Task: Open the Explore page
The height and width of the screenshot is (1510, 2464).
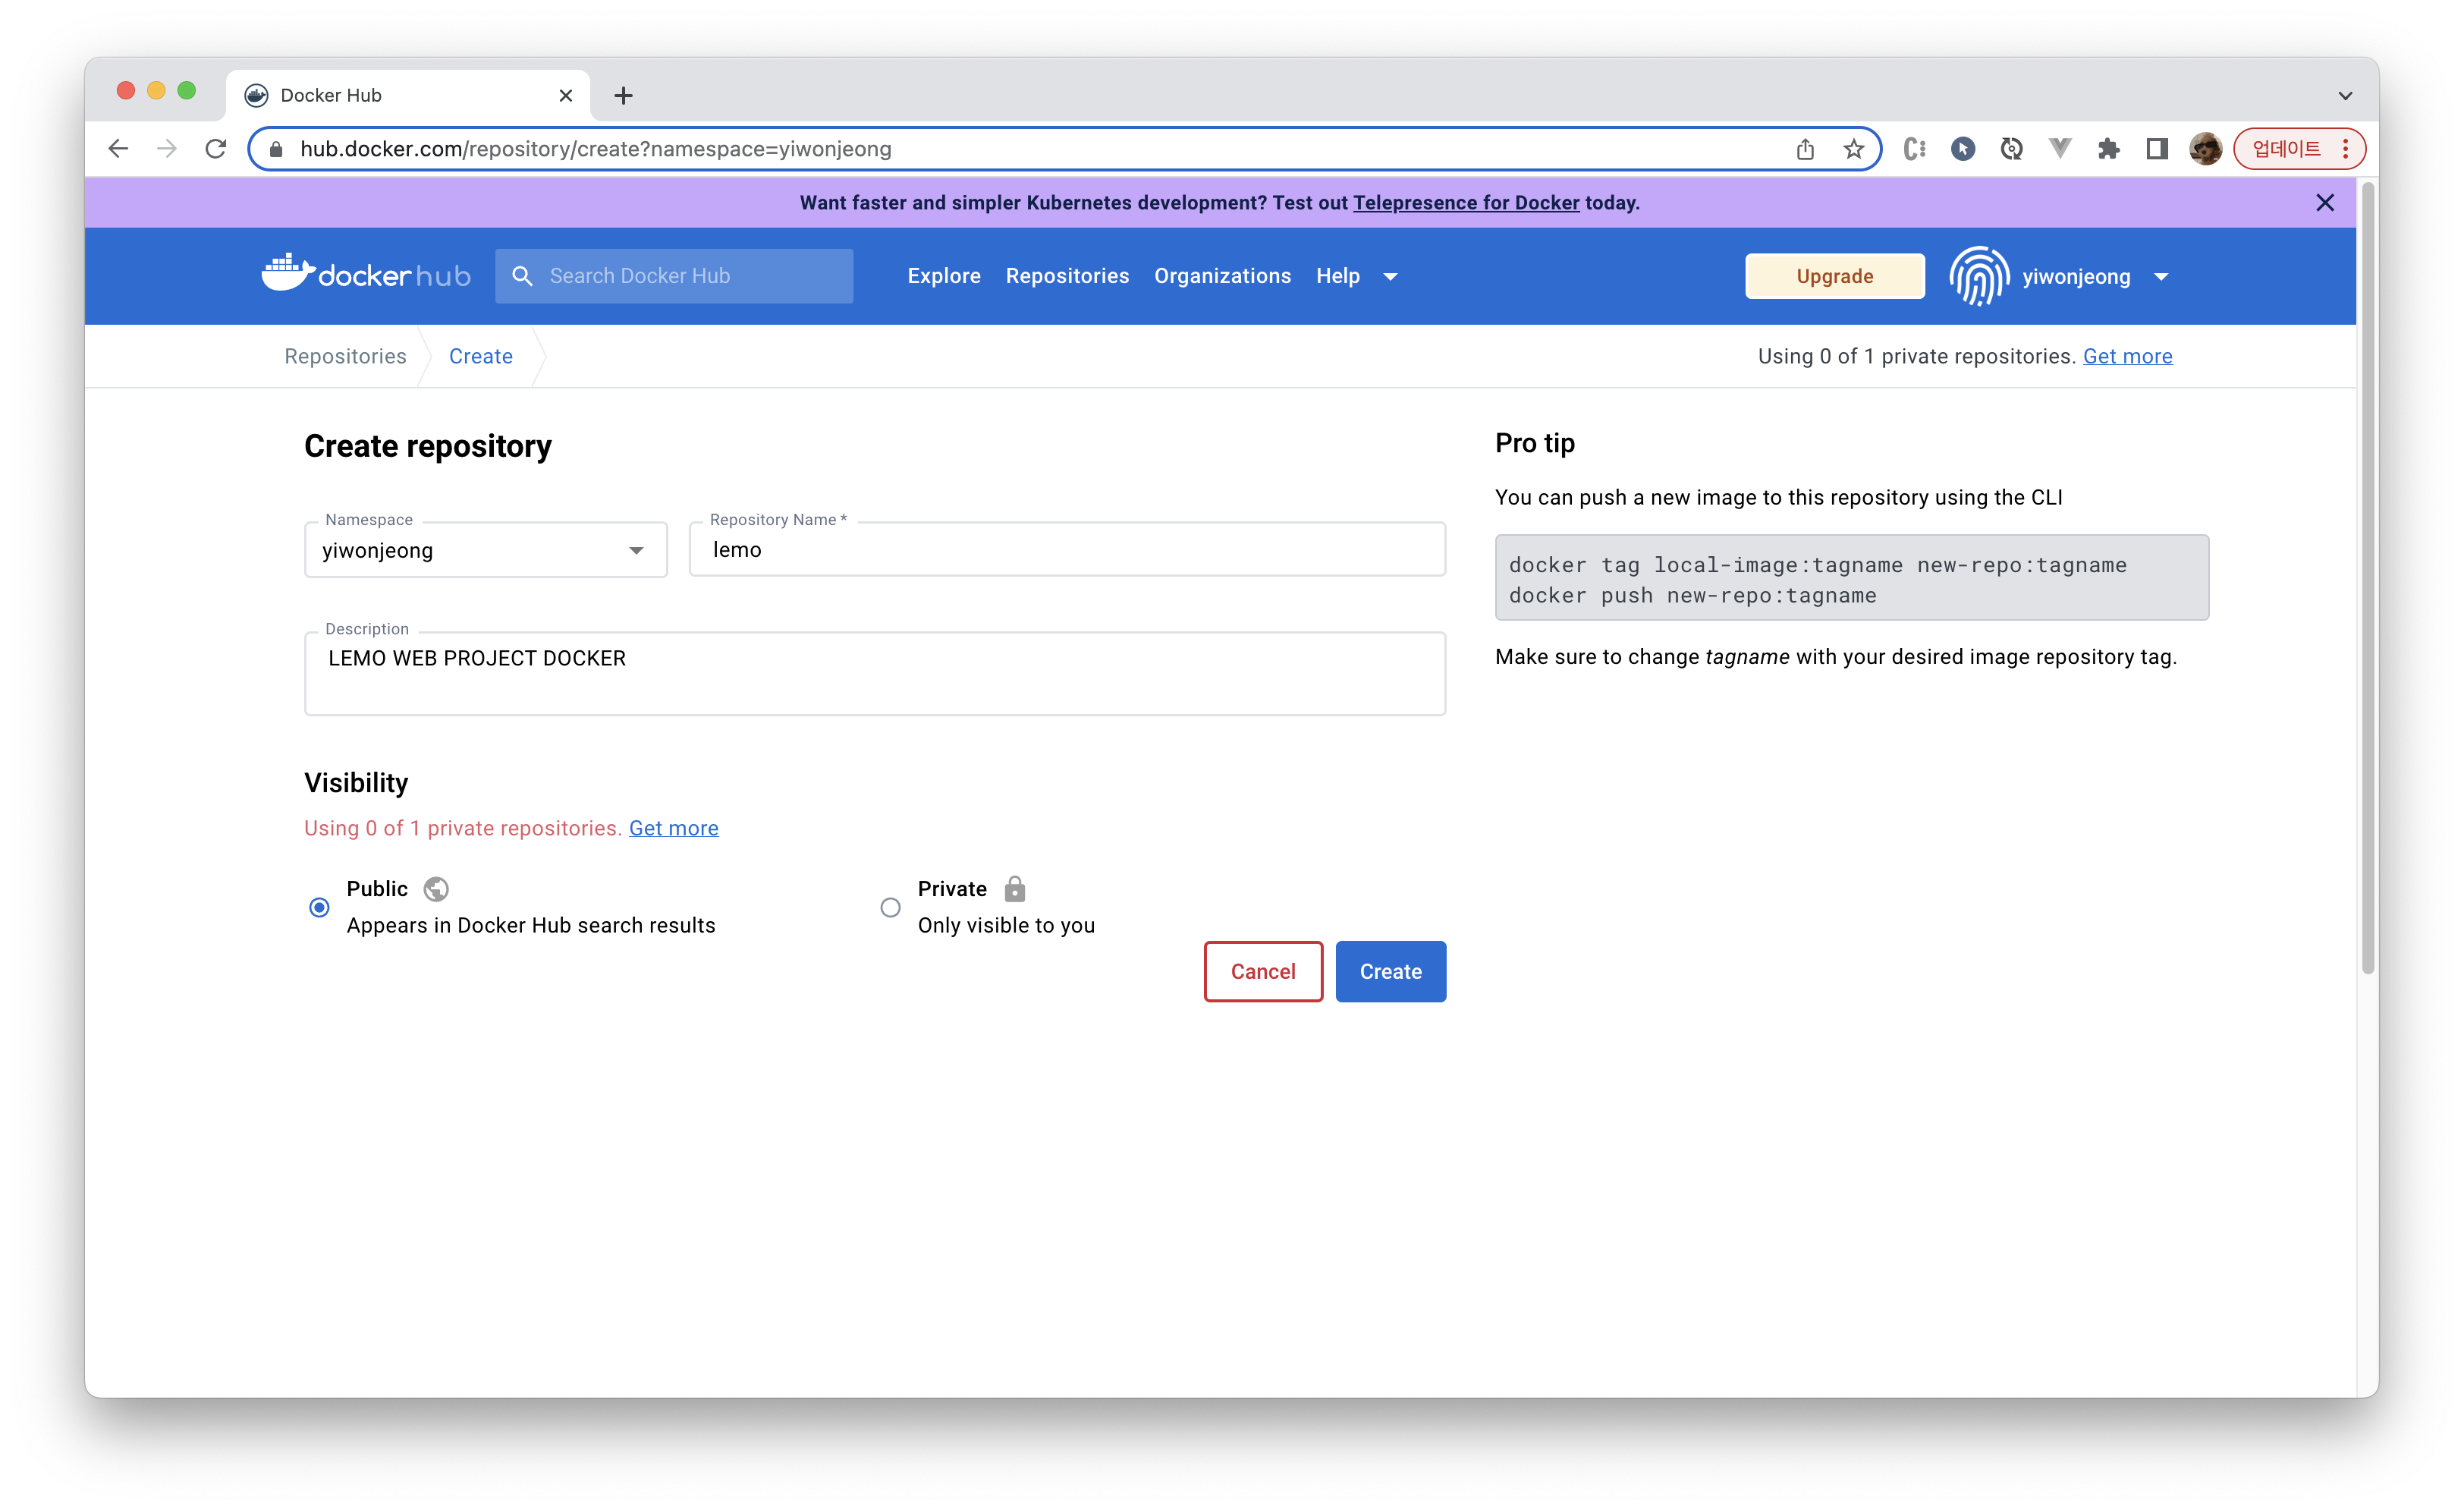Action: [x=943, y=276]
